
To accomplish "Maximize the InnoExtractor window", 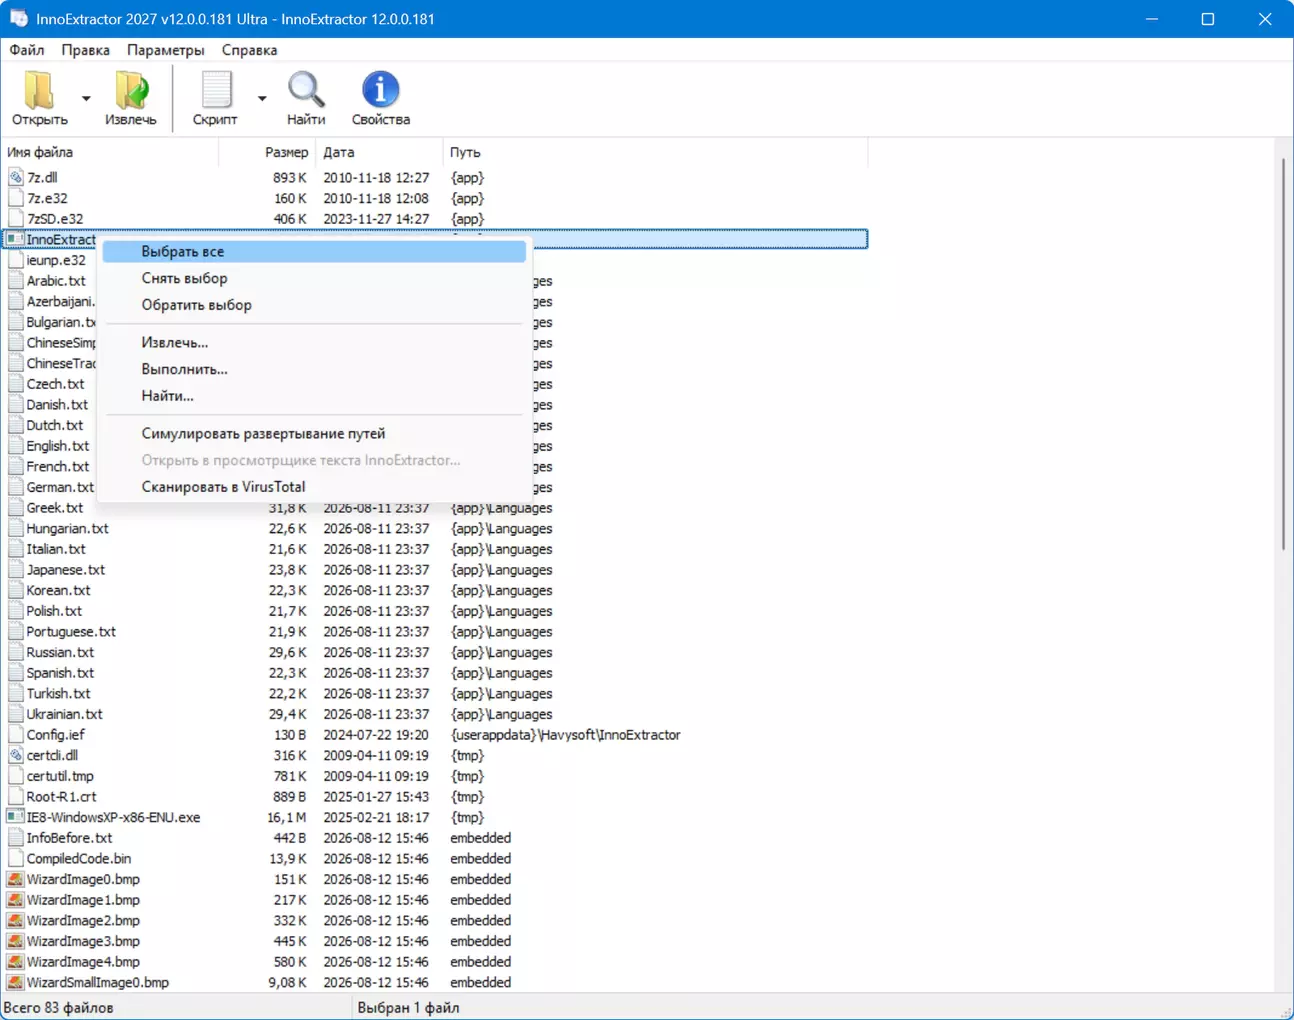I will point(1208,19).
